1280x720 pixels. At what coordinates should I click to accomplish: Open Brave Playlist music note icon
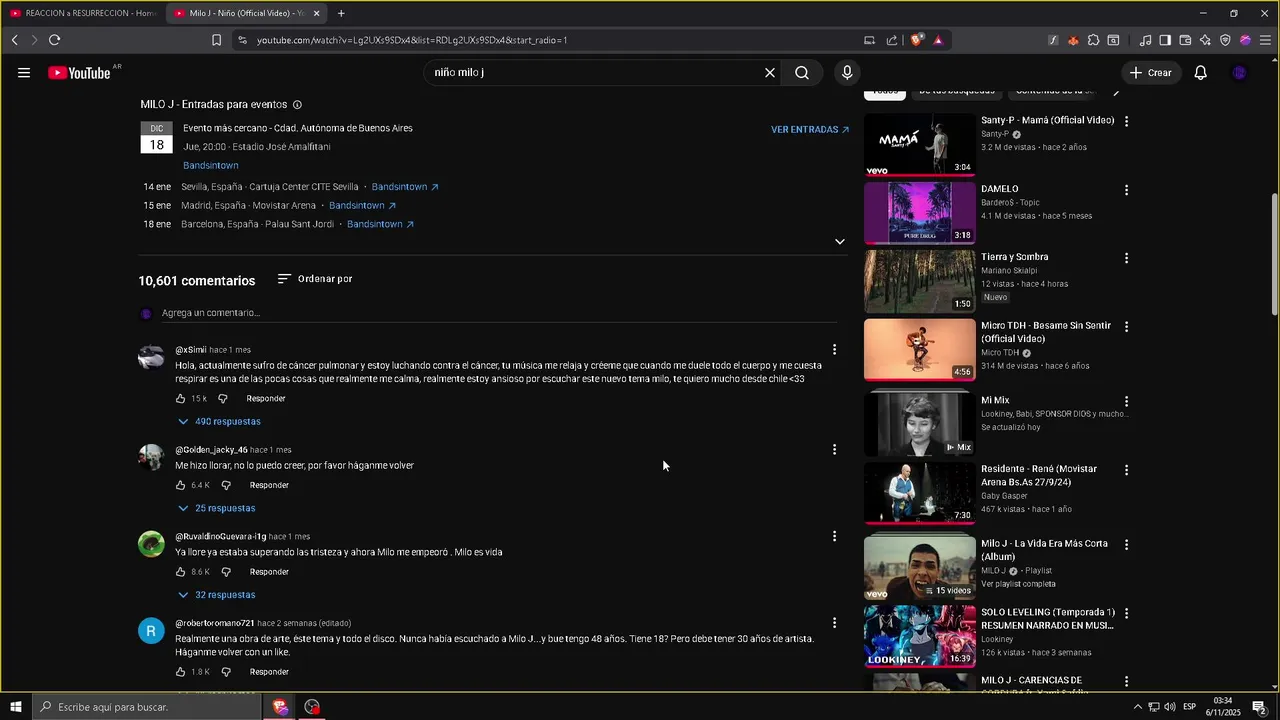tap(1145, 41)
